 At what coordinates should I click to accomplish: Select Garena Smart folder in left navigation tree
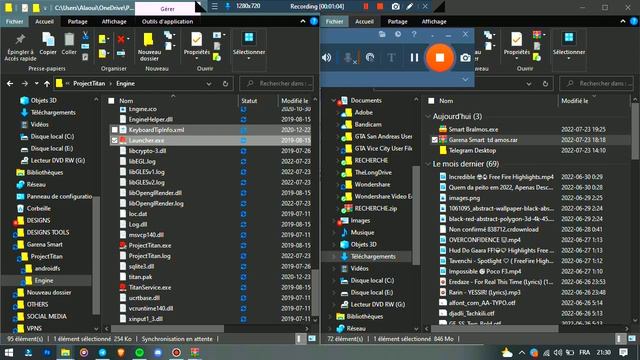click(44, 244)
